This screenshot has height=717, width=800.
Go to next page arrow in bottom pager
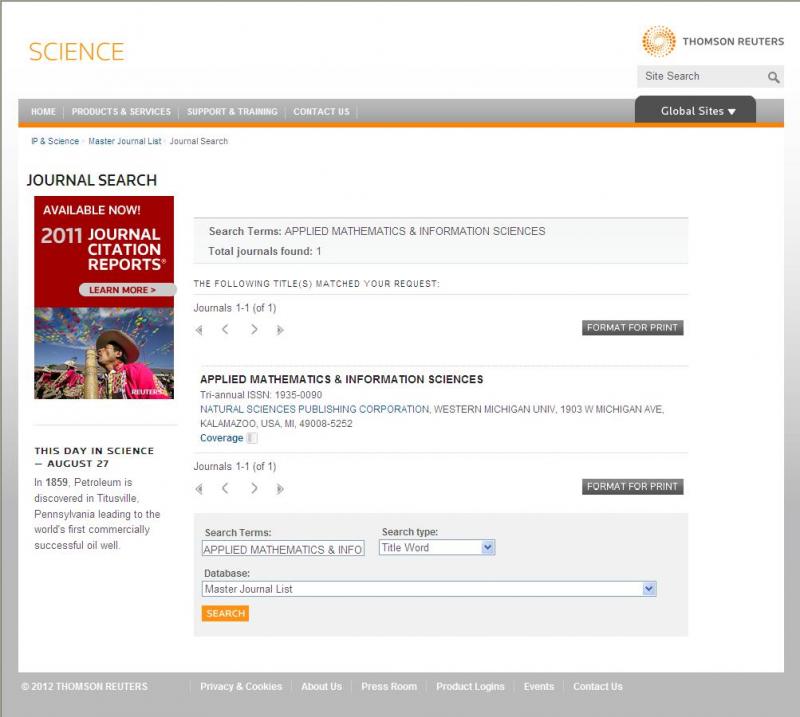click(254, 488)
